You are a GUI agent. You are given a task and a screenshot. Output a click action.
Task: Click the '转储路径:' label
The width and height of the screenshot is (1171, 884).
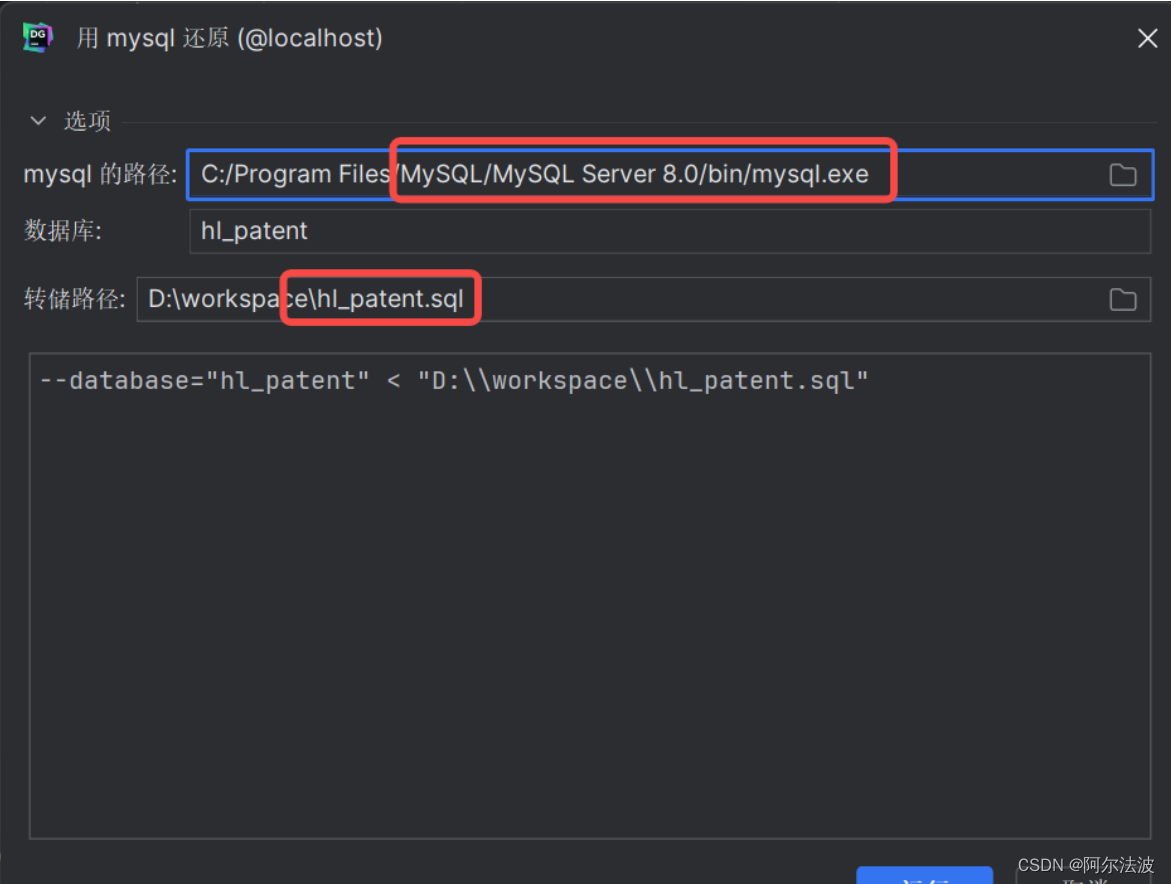(75, 299)
